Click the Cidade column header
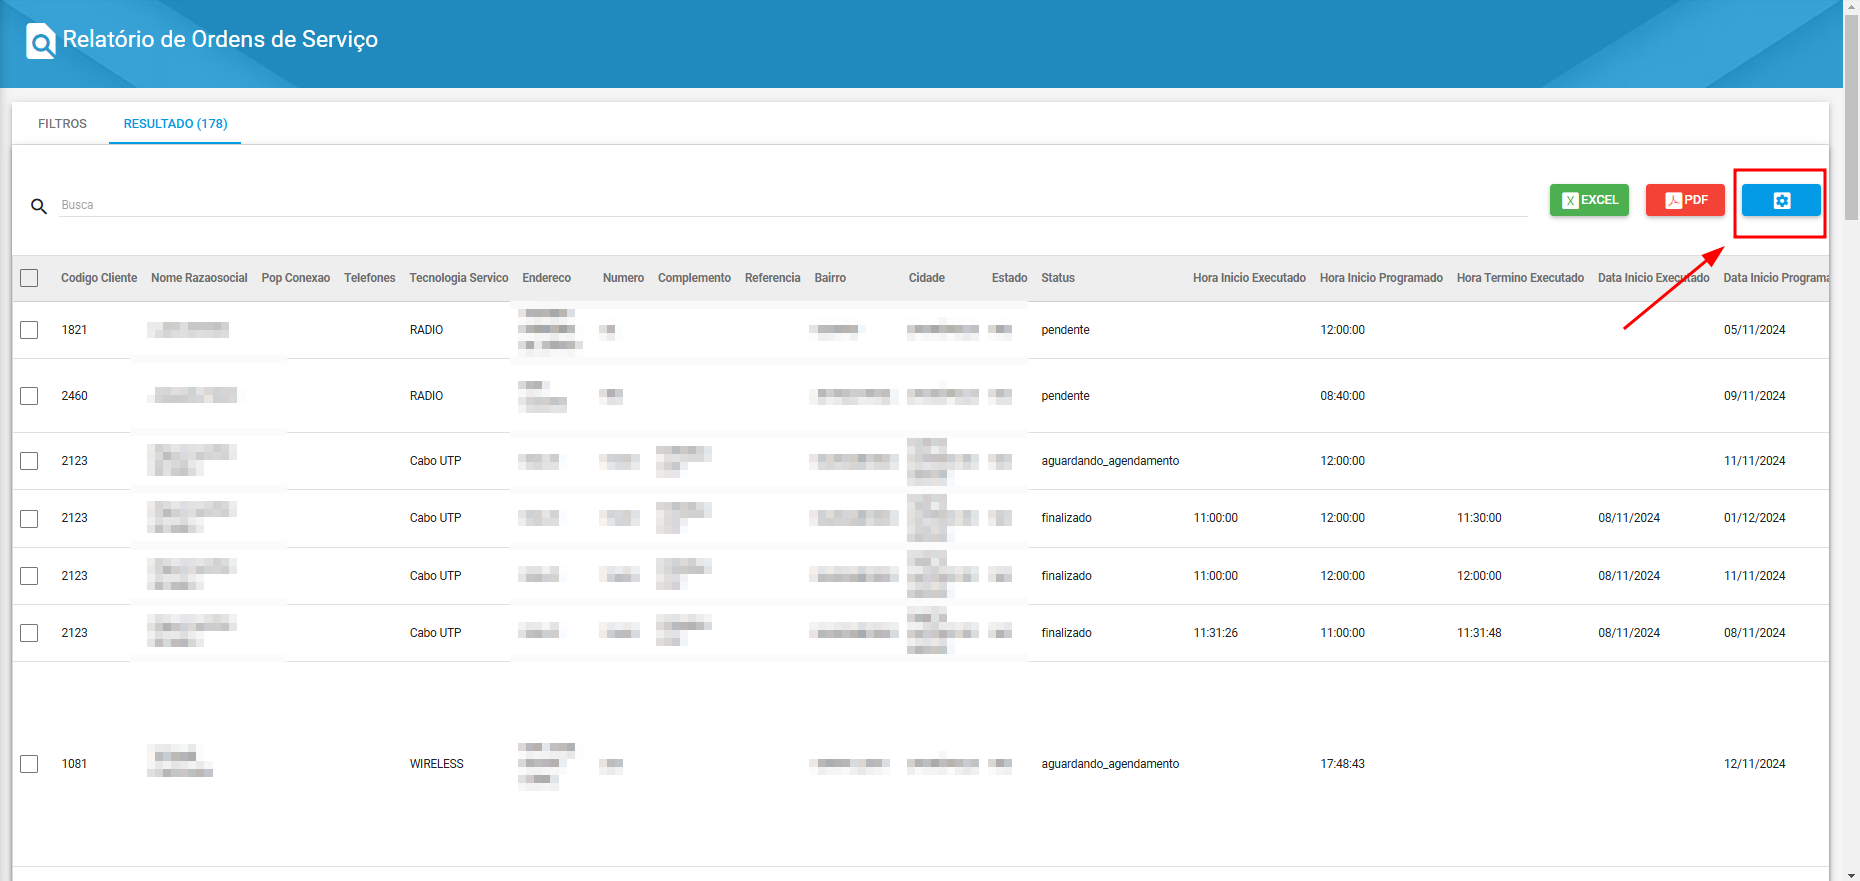 coord(927,278)
